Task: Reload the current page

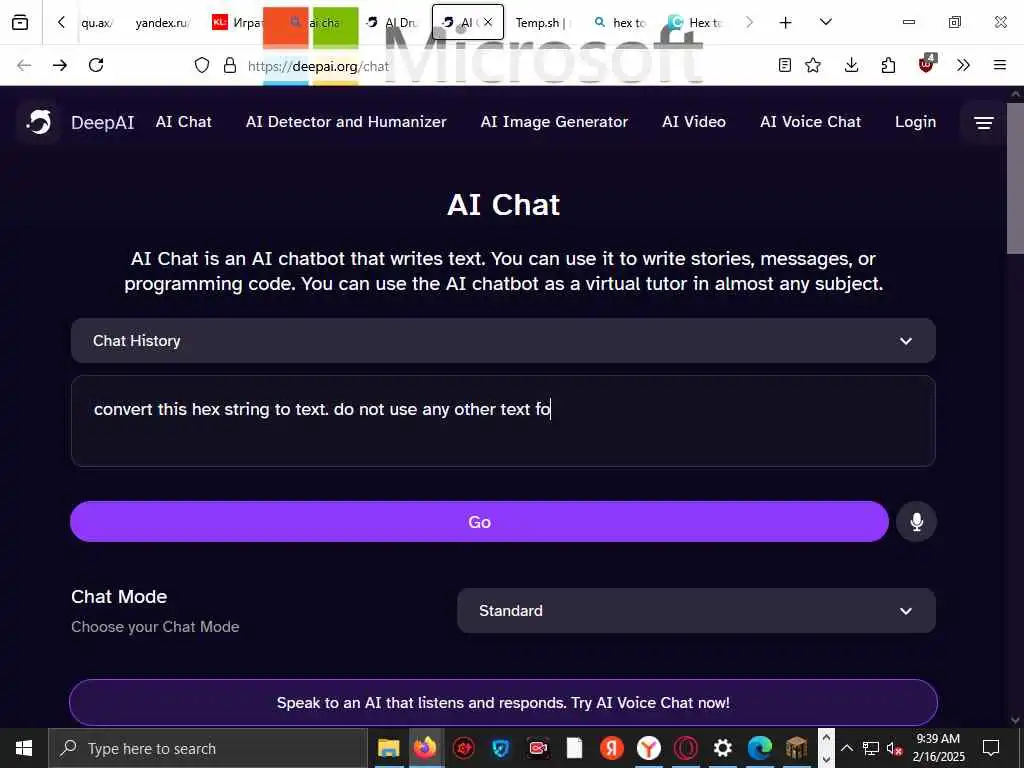Action: (96, 65)
